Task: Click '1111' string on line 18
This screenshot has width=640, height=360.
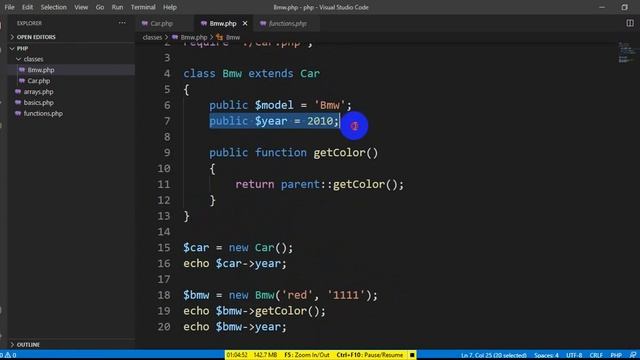Action: point(346,295)
